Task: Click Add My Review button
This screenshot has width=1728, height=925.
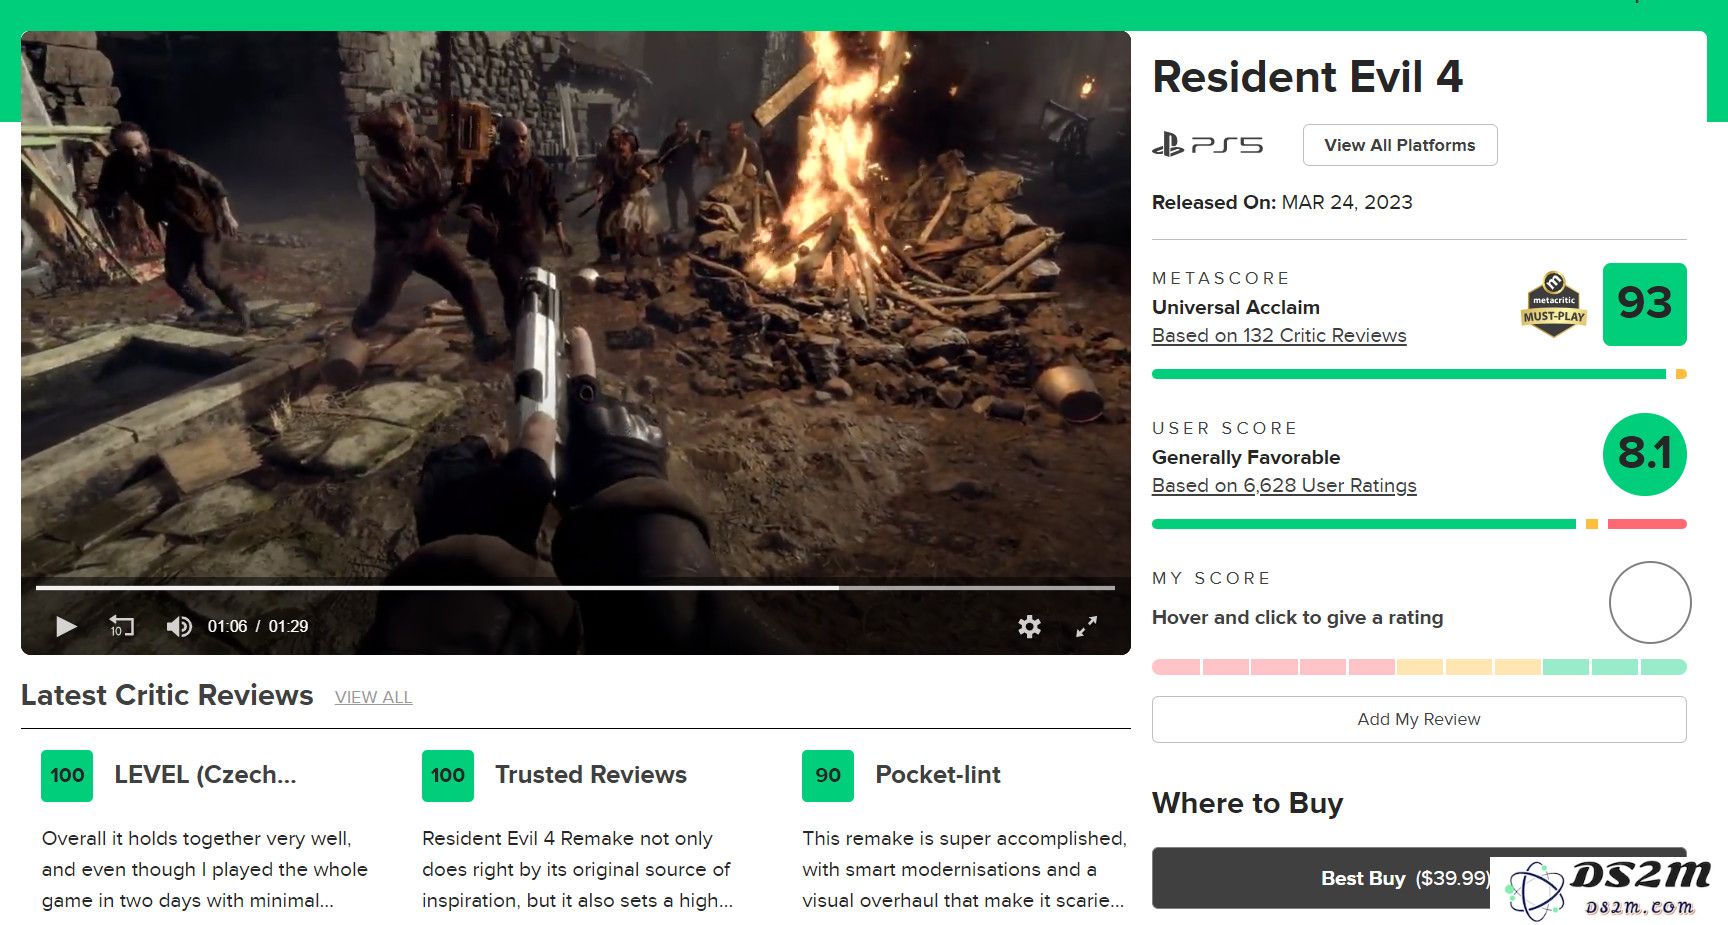Action: tap(1419, 719)
